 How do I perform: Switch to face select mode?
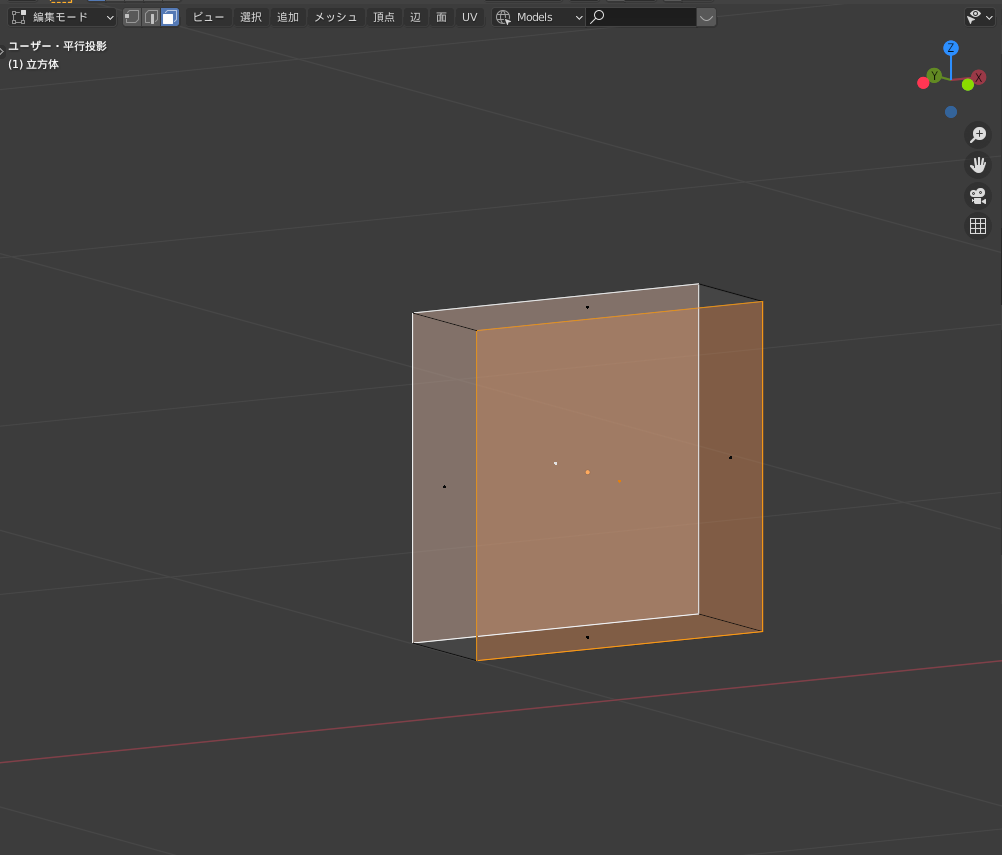click(x=169, y=17)
